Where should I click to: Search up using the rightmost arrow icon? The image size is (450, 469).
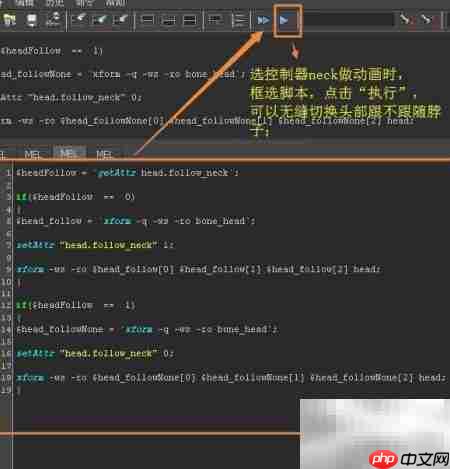click(x=426, y=19)
